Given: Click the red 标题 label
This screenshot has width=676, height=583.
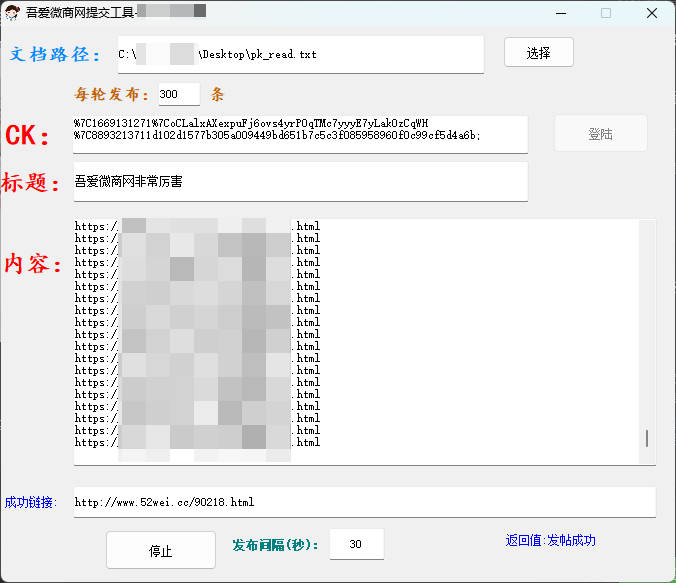Looking at the screenshot, I should click(31, 183).
